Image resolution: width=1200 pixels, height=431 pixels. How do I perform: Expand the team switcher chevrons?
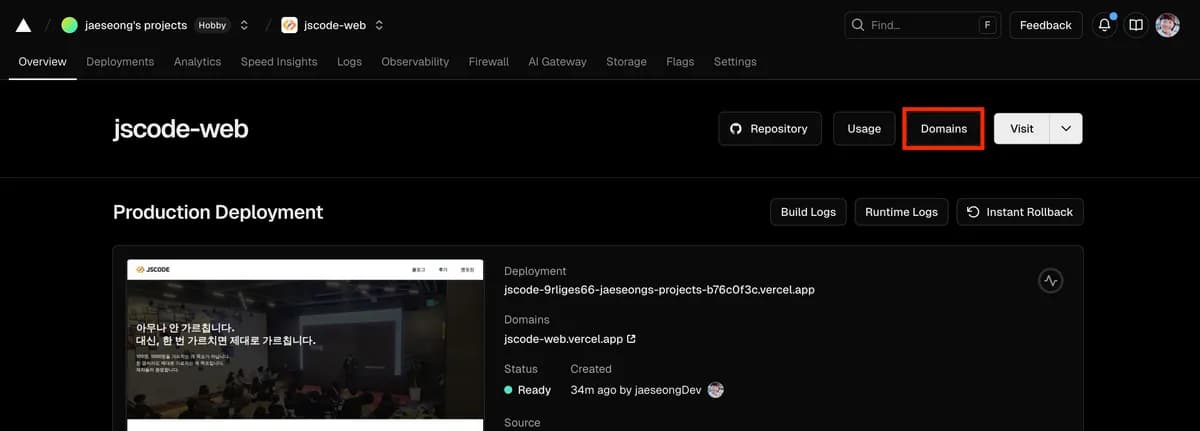tap(244, 25)
